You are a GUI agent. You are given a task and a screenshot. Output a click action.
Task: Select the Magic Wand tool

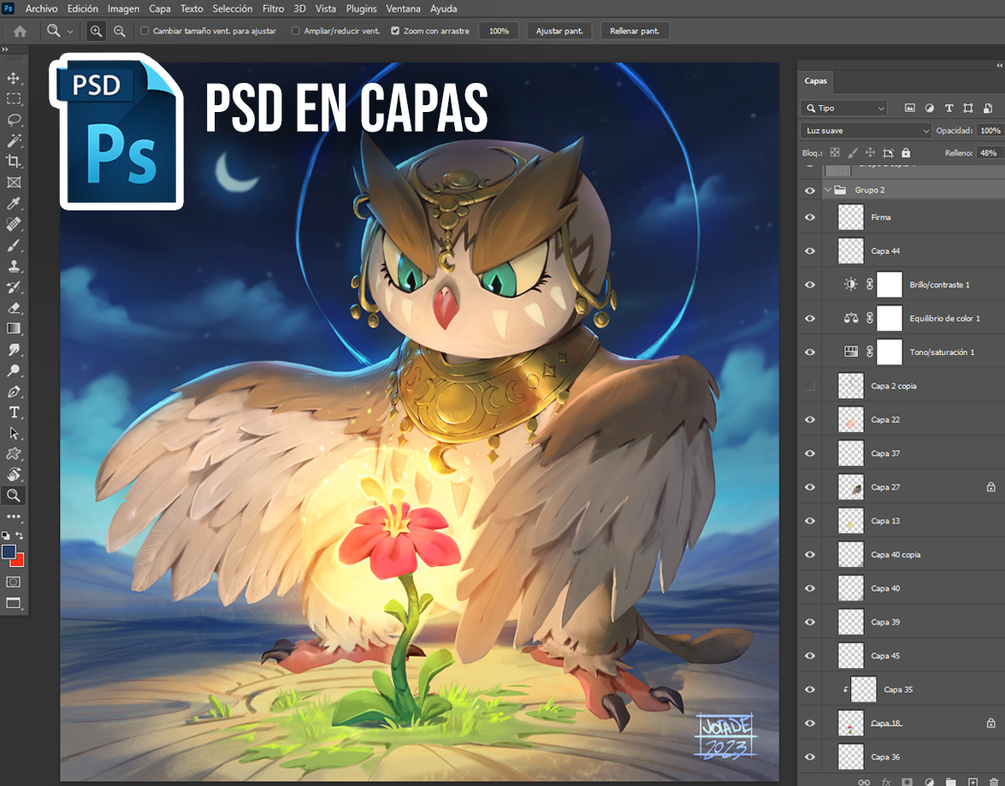(13, 140)
